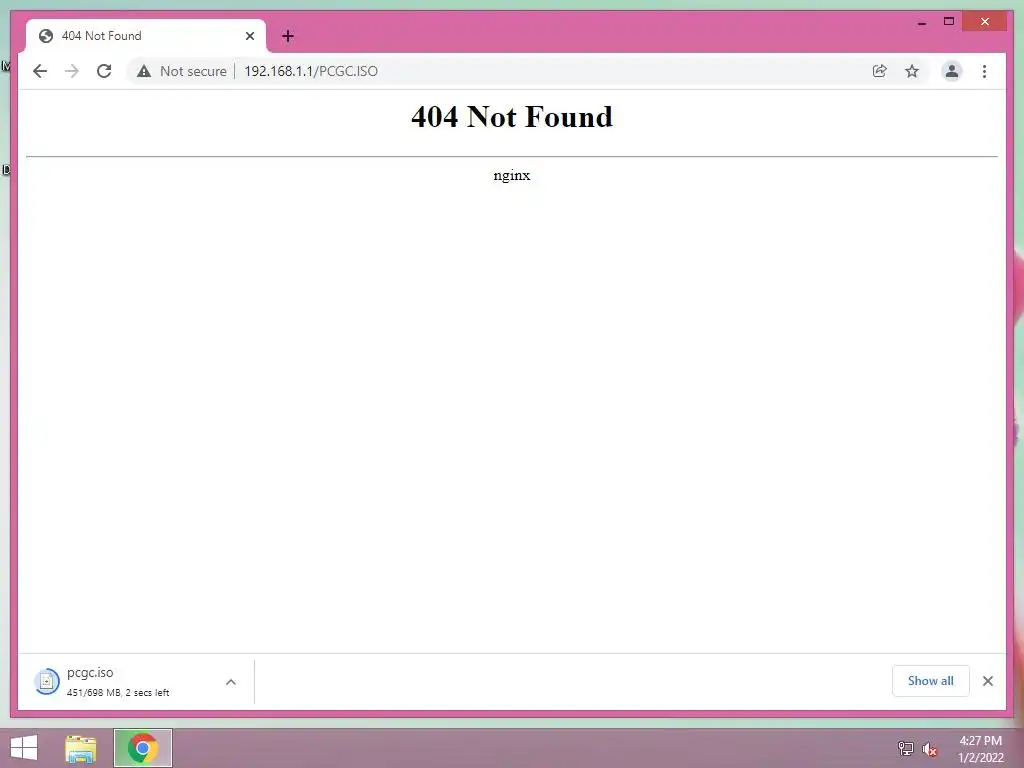Viewport: 1024px width, 768px height.
Task: Open the Windows Start button
Action: (24, 748)
